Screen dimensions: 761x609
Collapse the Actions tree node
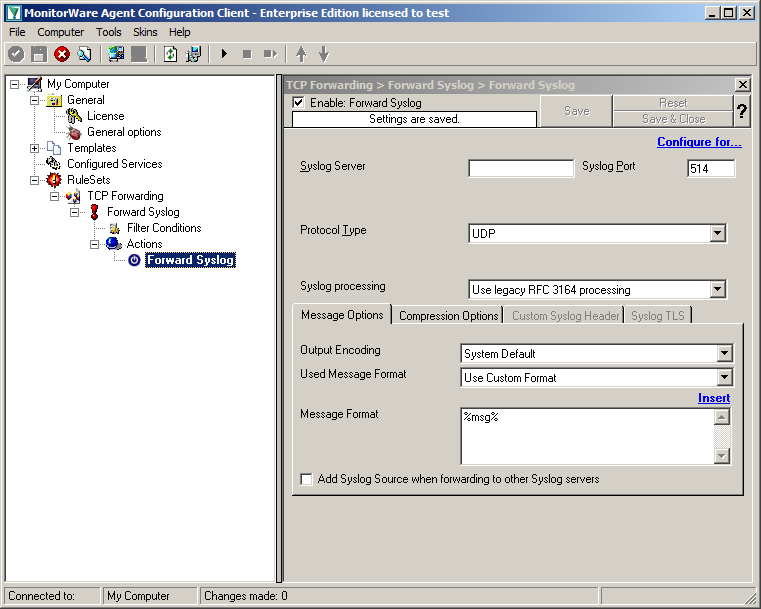coord(94,245)
